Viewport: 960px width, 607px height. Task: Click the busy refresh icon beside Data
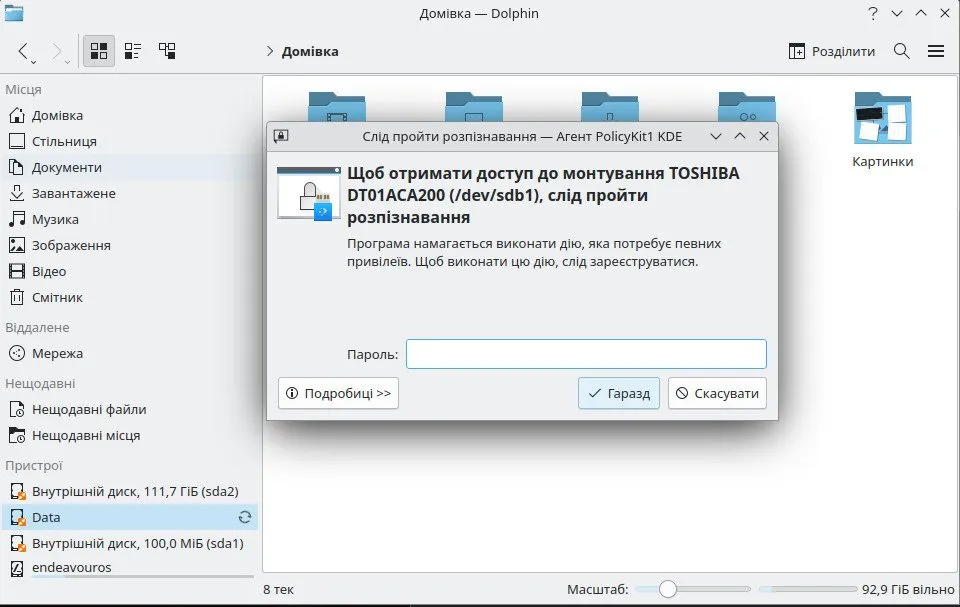245,518
